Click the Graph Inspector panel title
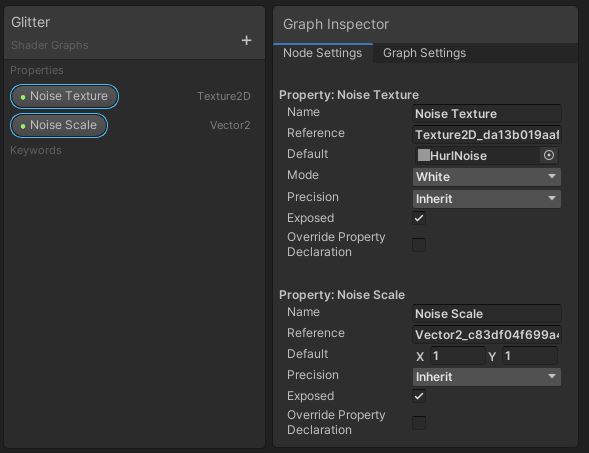The height and width of the screenshot is (453, 589). click(x=336, y=24)
